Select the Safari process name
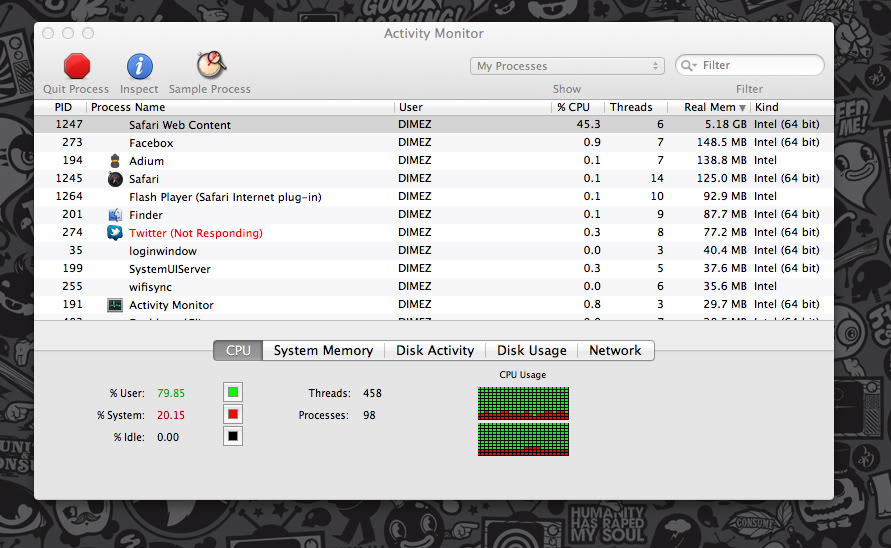 (x=144, y=179)
